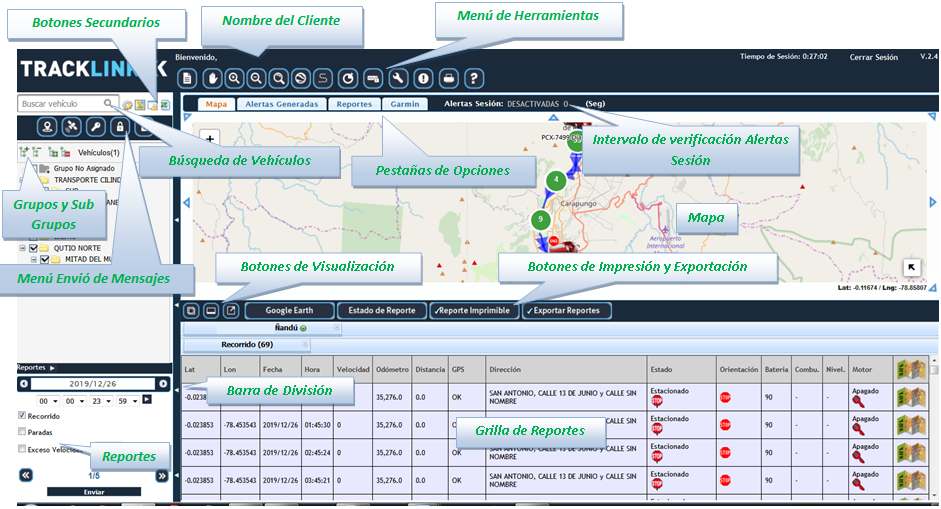The height and width of the screenshot is (509, 941).
Task: Open the end minute dropdown showing 59
Action: click(128, 399)
